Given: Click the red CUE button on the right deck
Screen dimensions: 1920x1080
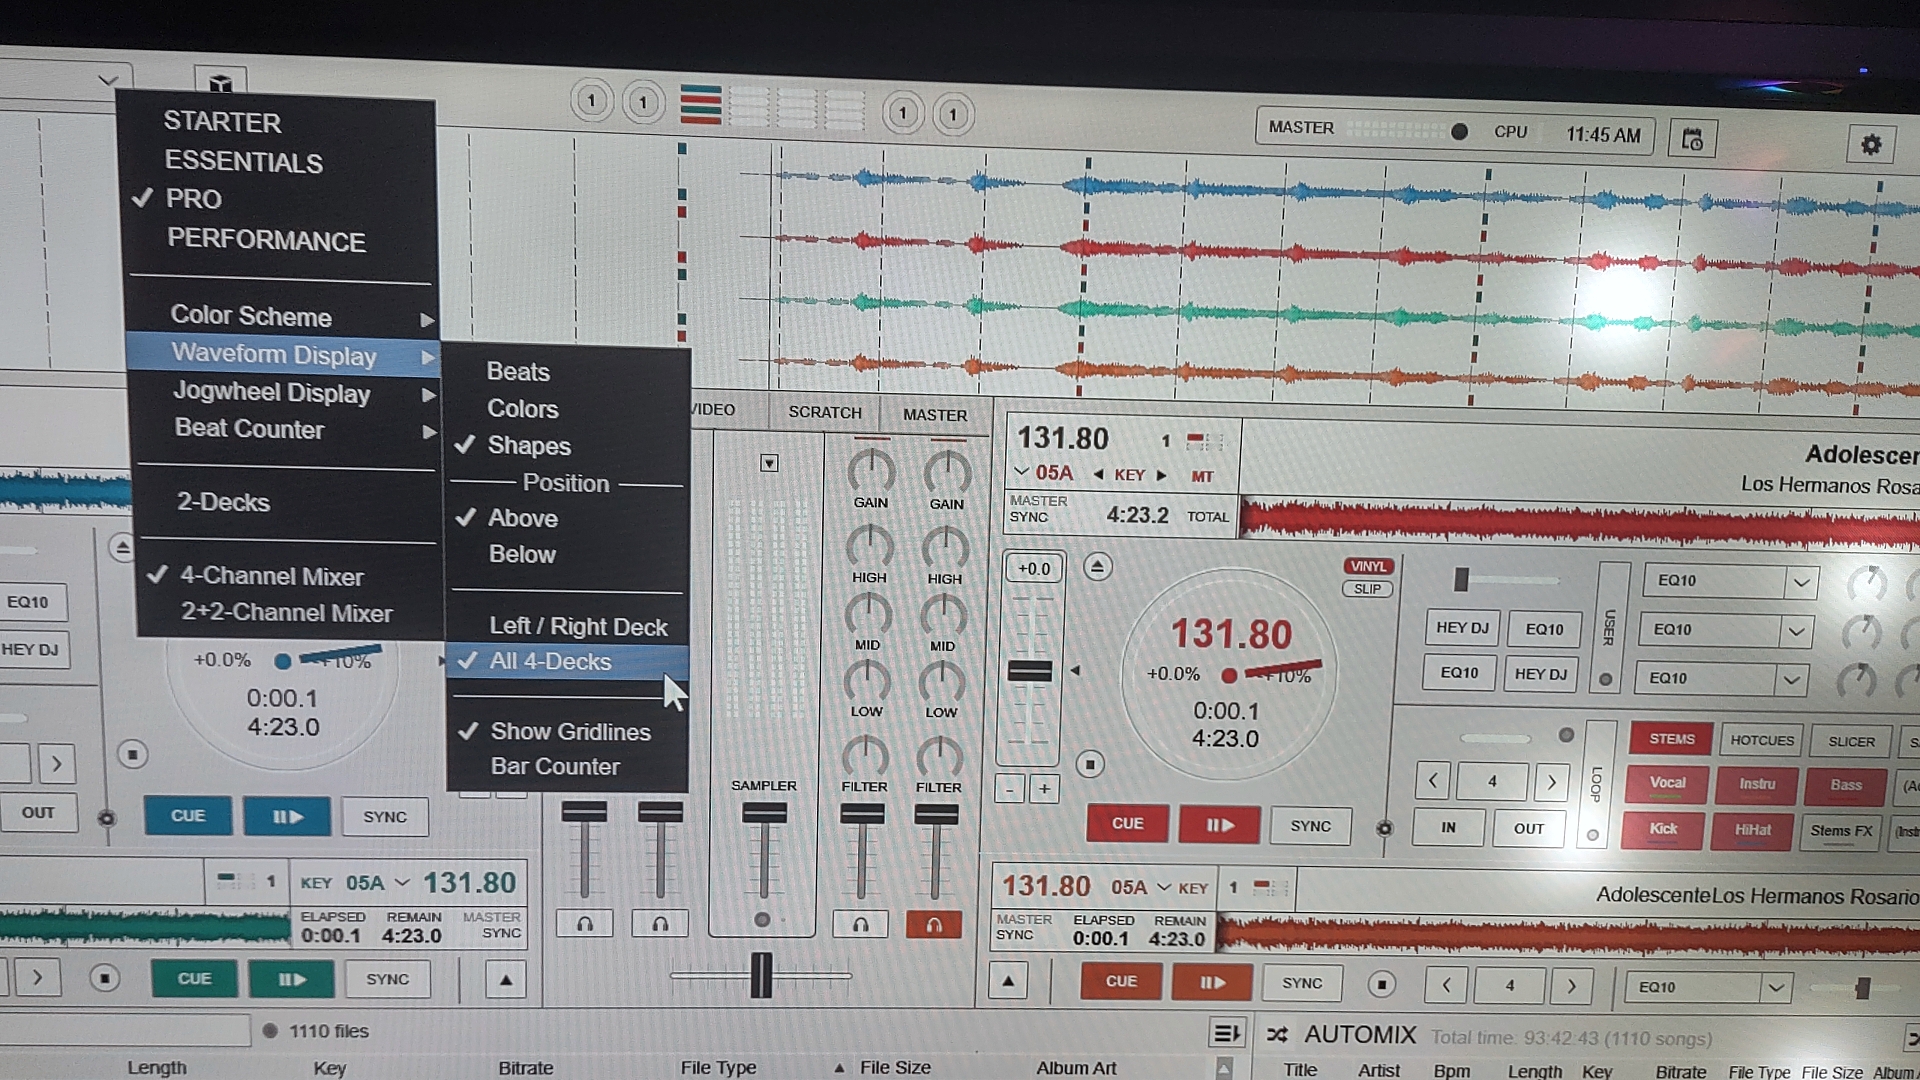Looking at the screenshot, I should 1127,824.
